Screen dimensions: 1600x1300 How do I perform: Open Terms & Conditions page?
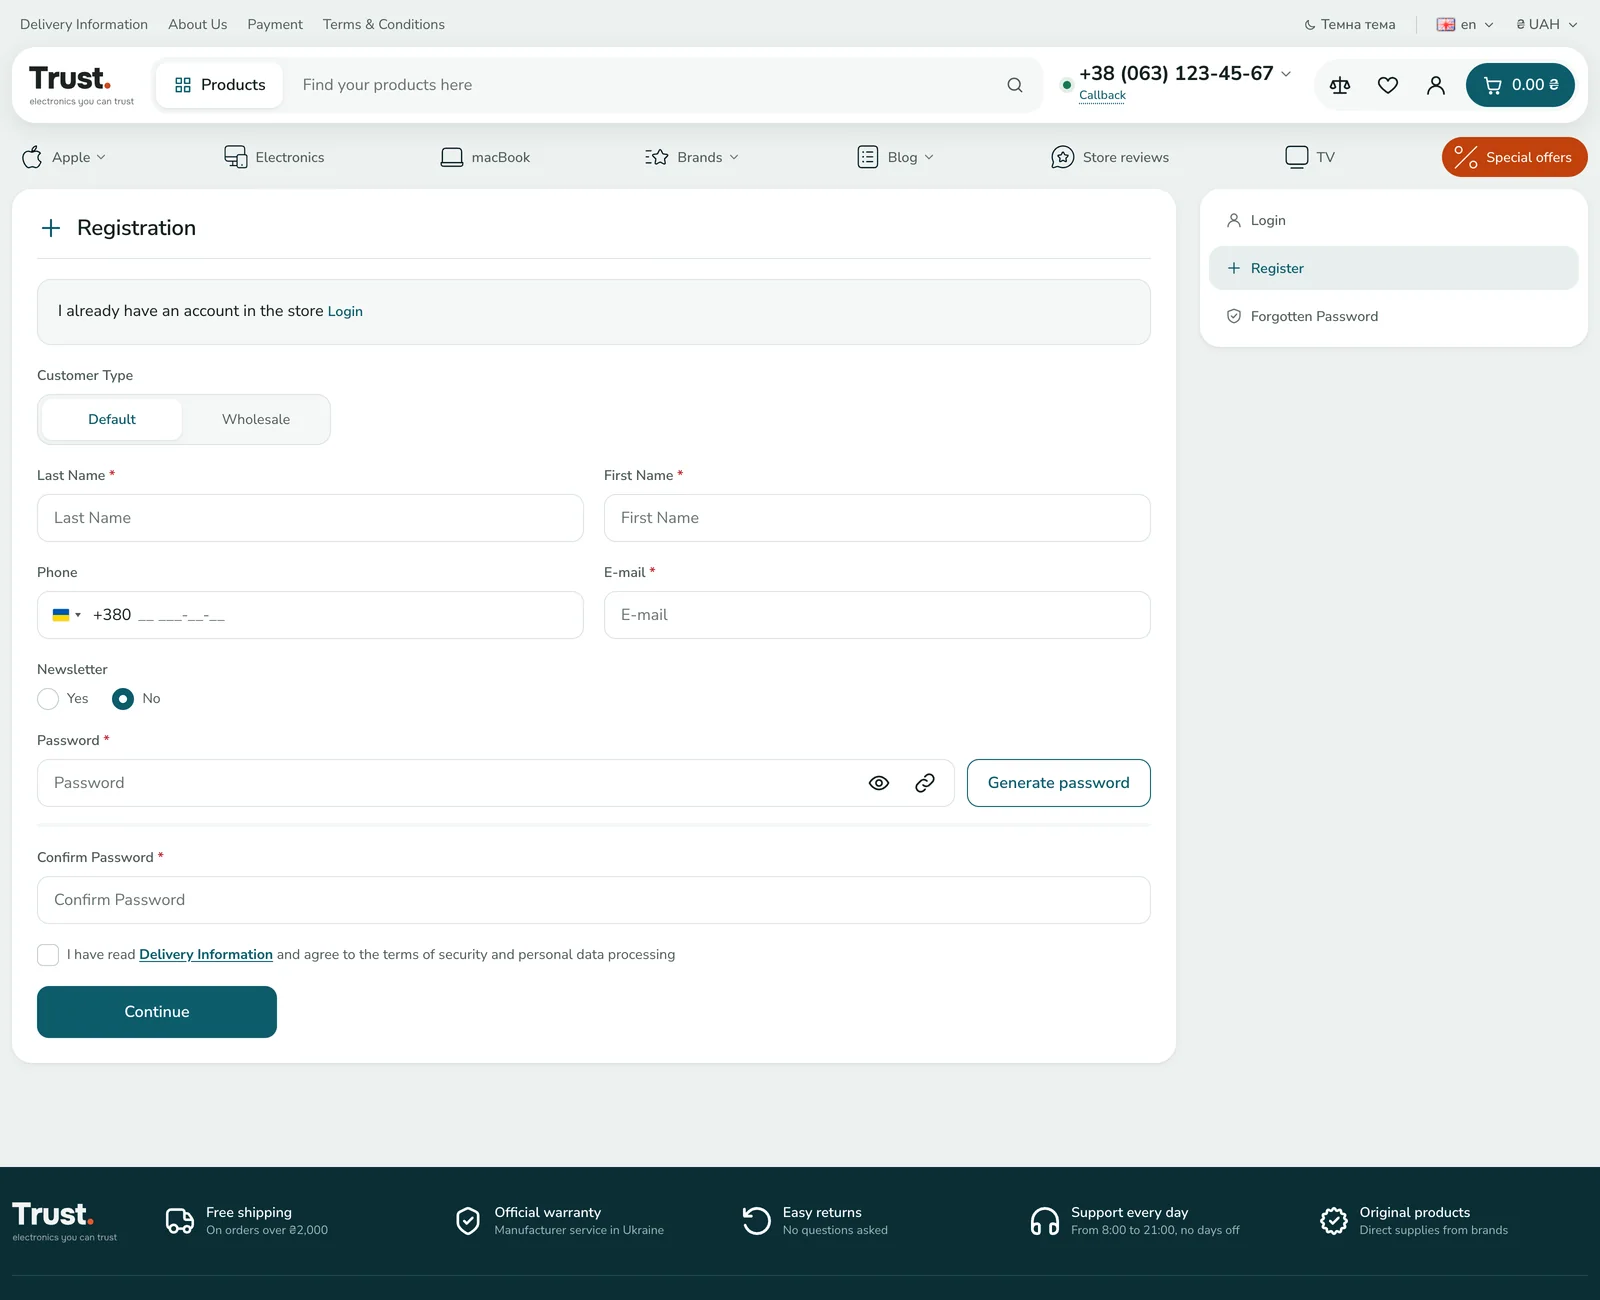click(384, 24)
